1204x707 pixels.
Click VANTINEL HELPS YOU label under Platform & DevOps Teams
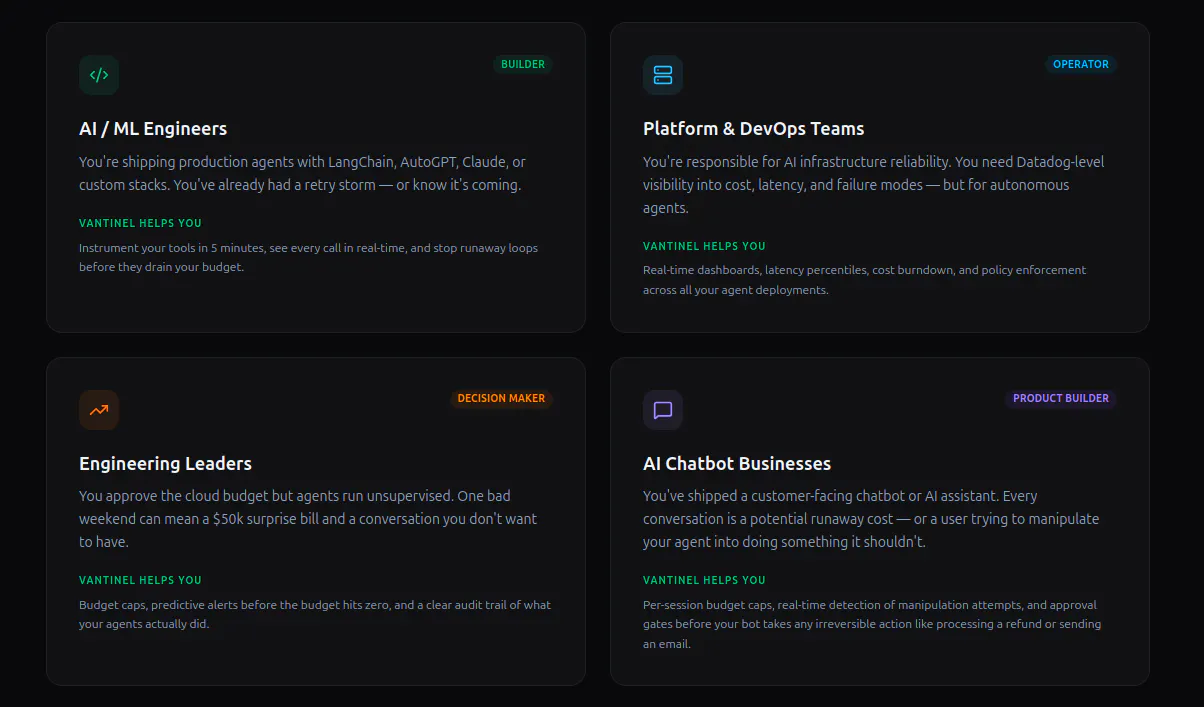[704, 246]
